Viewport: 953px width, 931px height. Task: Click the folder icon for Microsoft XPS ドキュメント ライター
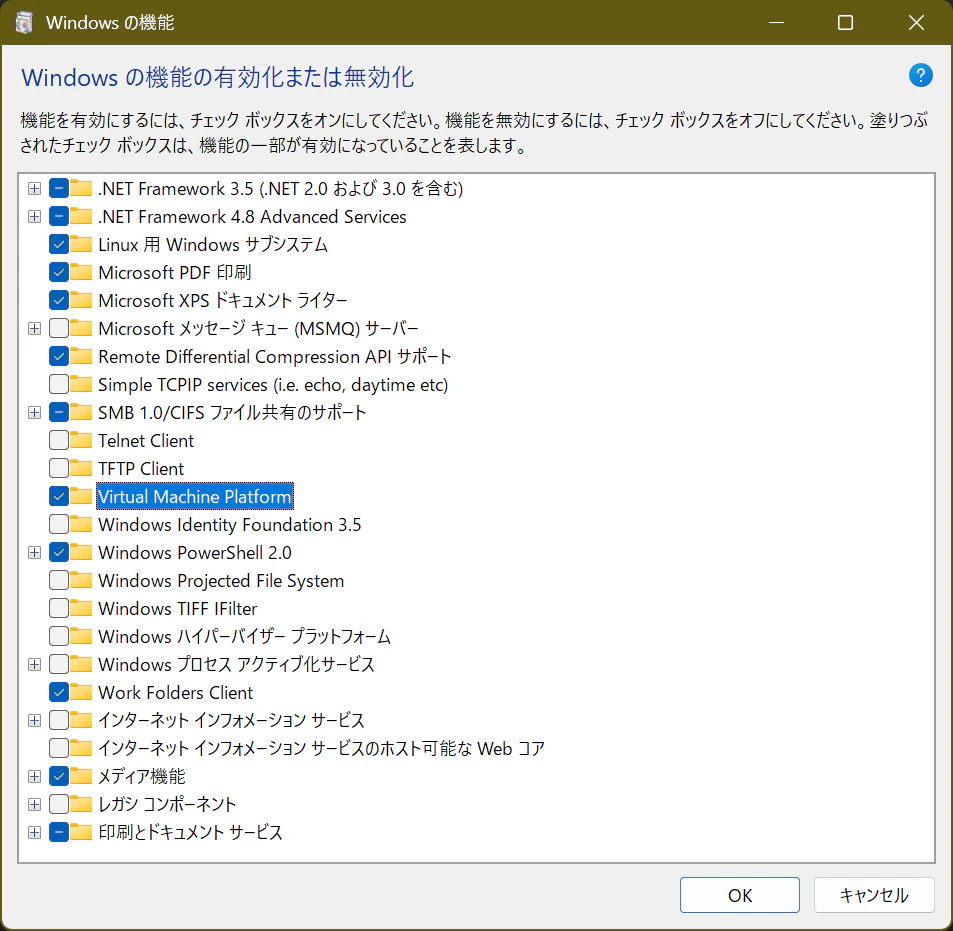point(81,300)
